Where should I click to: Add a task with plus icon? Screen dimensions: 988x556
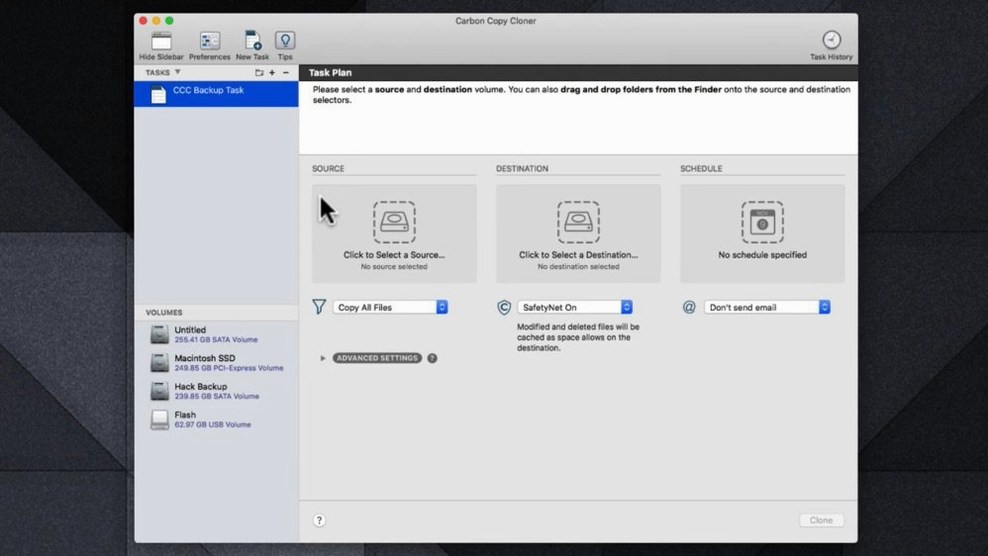(272, 73)
